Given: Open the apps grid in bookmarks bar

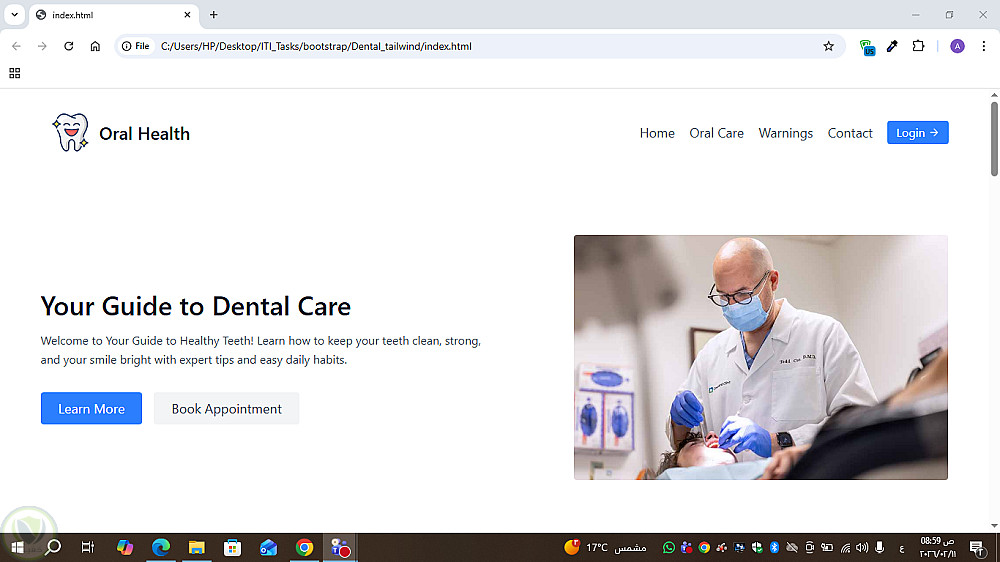Looking at the screenshot, I should (15, 73).
